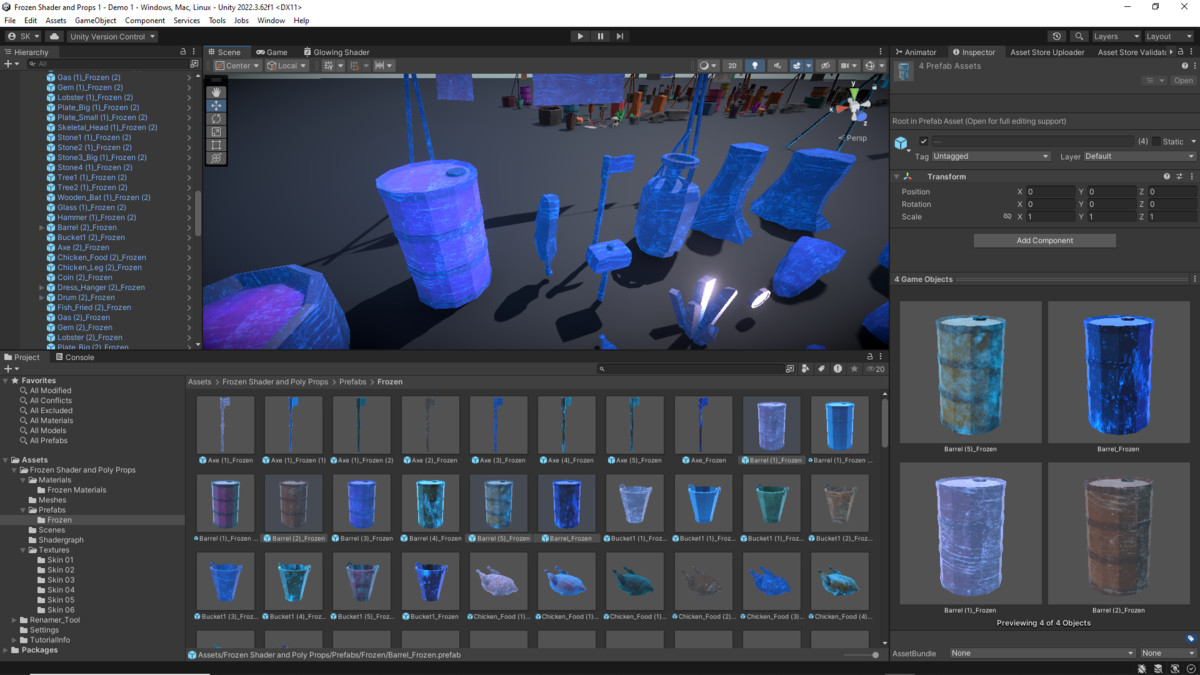Screen dimensions: 1200x675
Task: Toggle scene lighting in the Scene view toolbar
Action: (756, 65)
